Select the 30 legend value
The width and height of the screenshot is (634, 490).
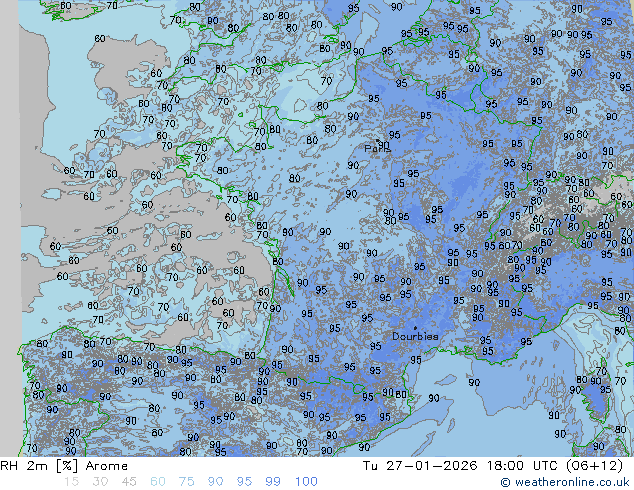100,481
